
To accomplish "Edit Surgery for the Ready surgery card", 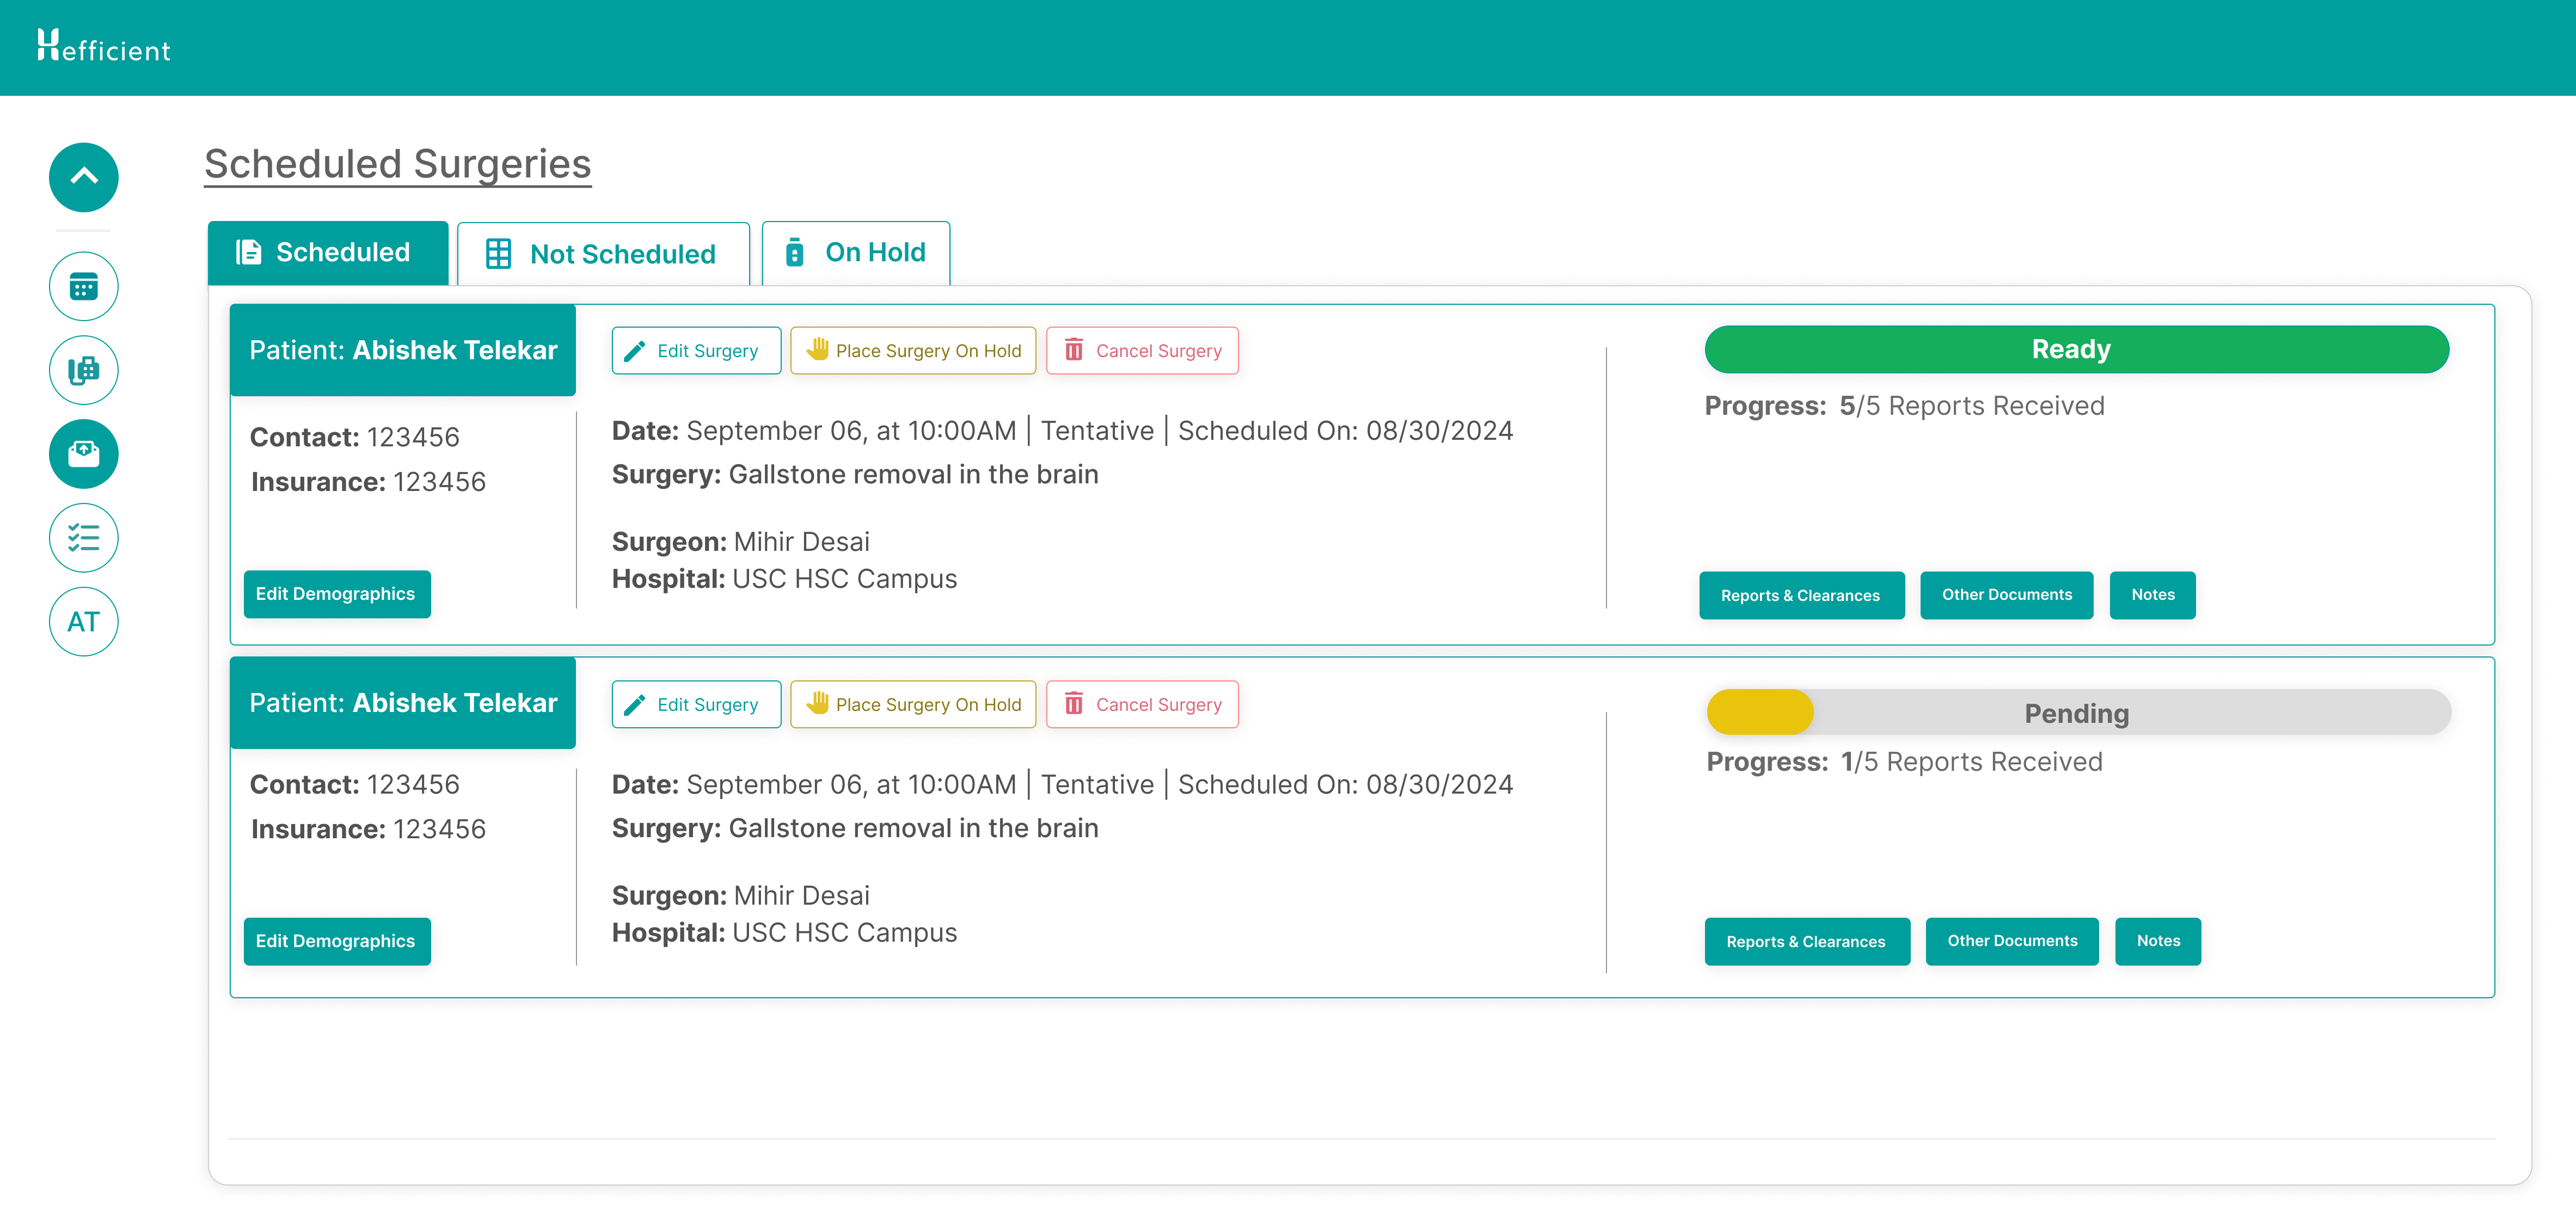I will [x=696, y=351].
